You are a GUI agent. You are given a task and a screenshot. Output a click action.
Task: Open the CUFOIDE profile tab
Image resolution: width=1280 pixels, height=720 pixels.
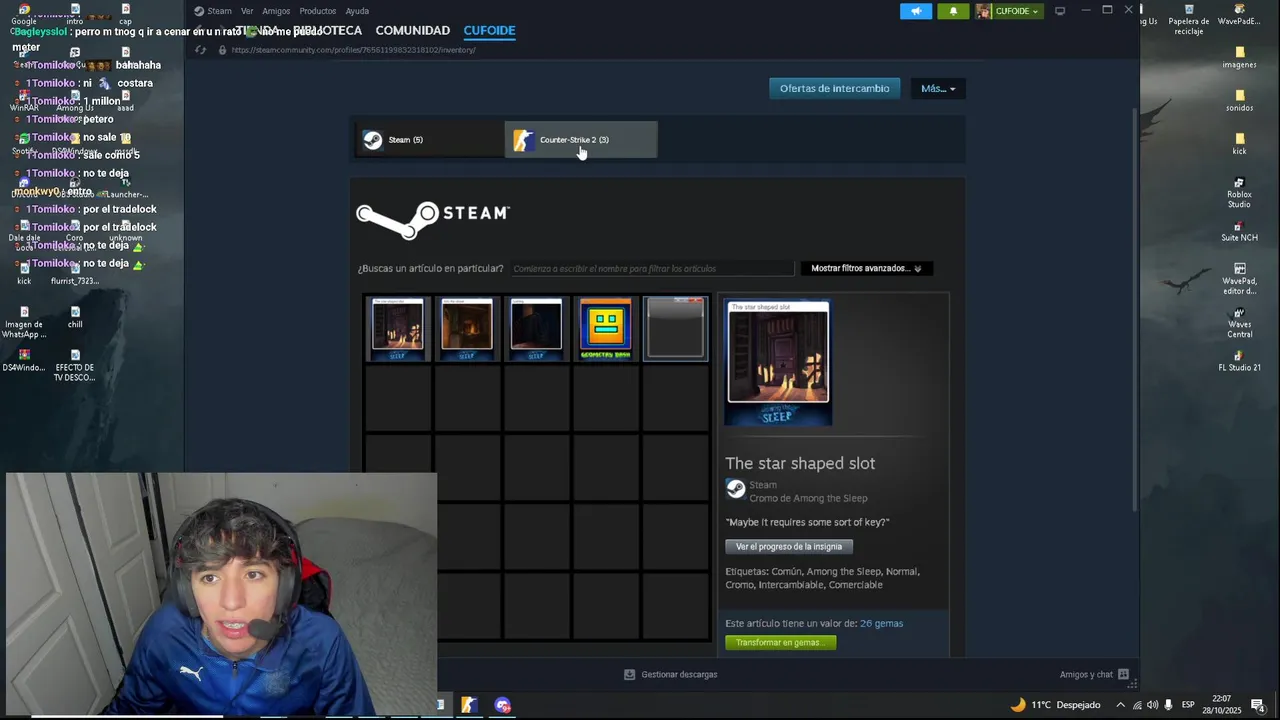pyautogui.click(x=489, y=30)
